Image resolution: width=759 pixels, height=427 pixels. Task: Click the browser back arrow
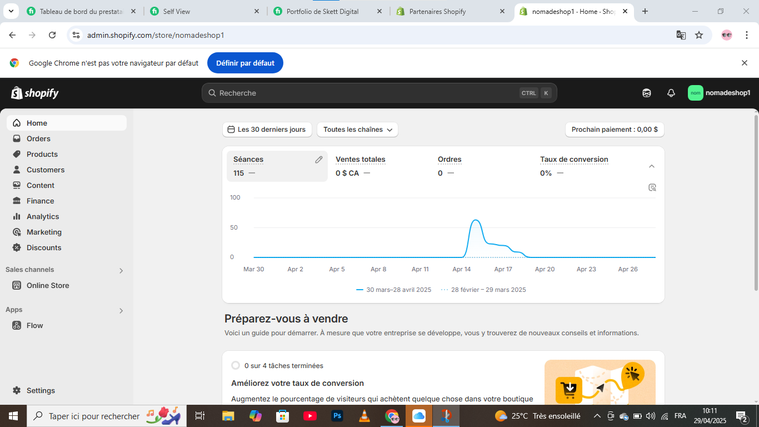[x=12, y=35]
